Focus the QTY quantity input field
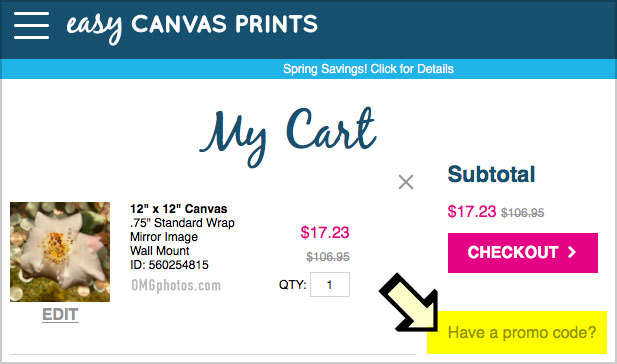617x364 pixels. (330, 285)
